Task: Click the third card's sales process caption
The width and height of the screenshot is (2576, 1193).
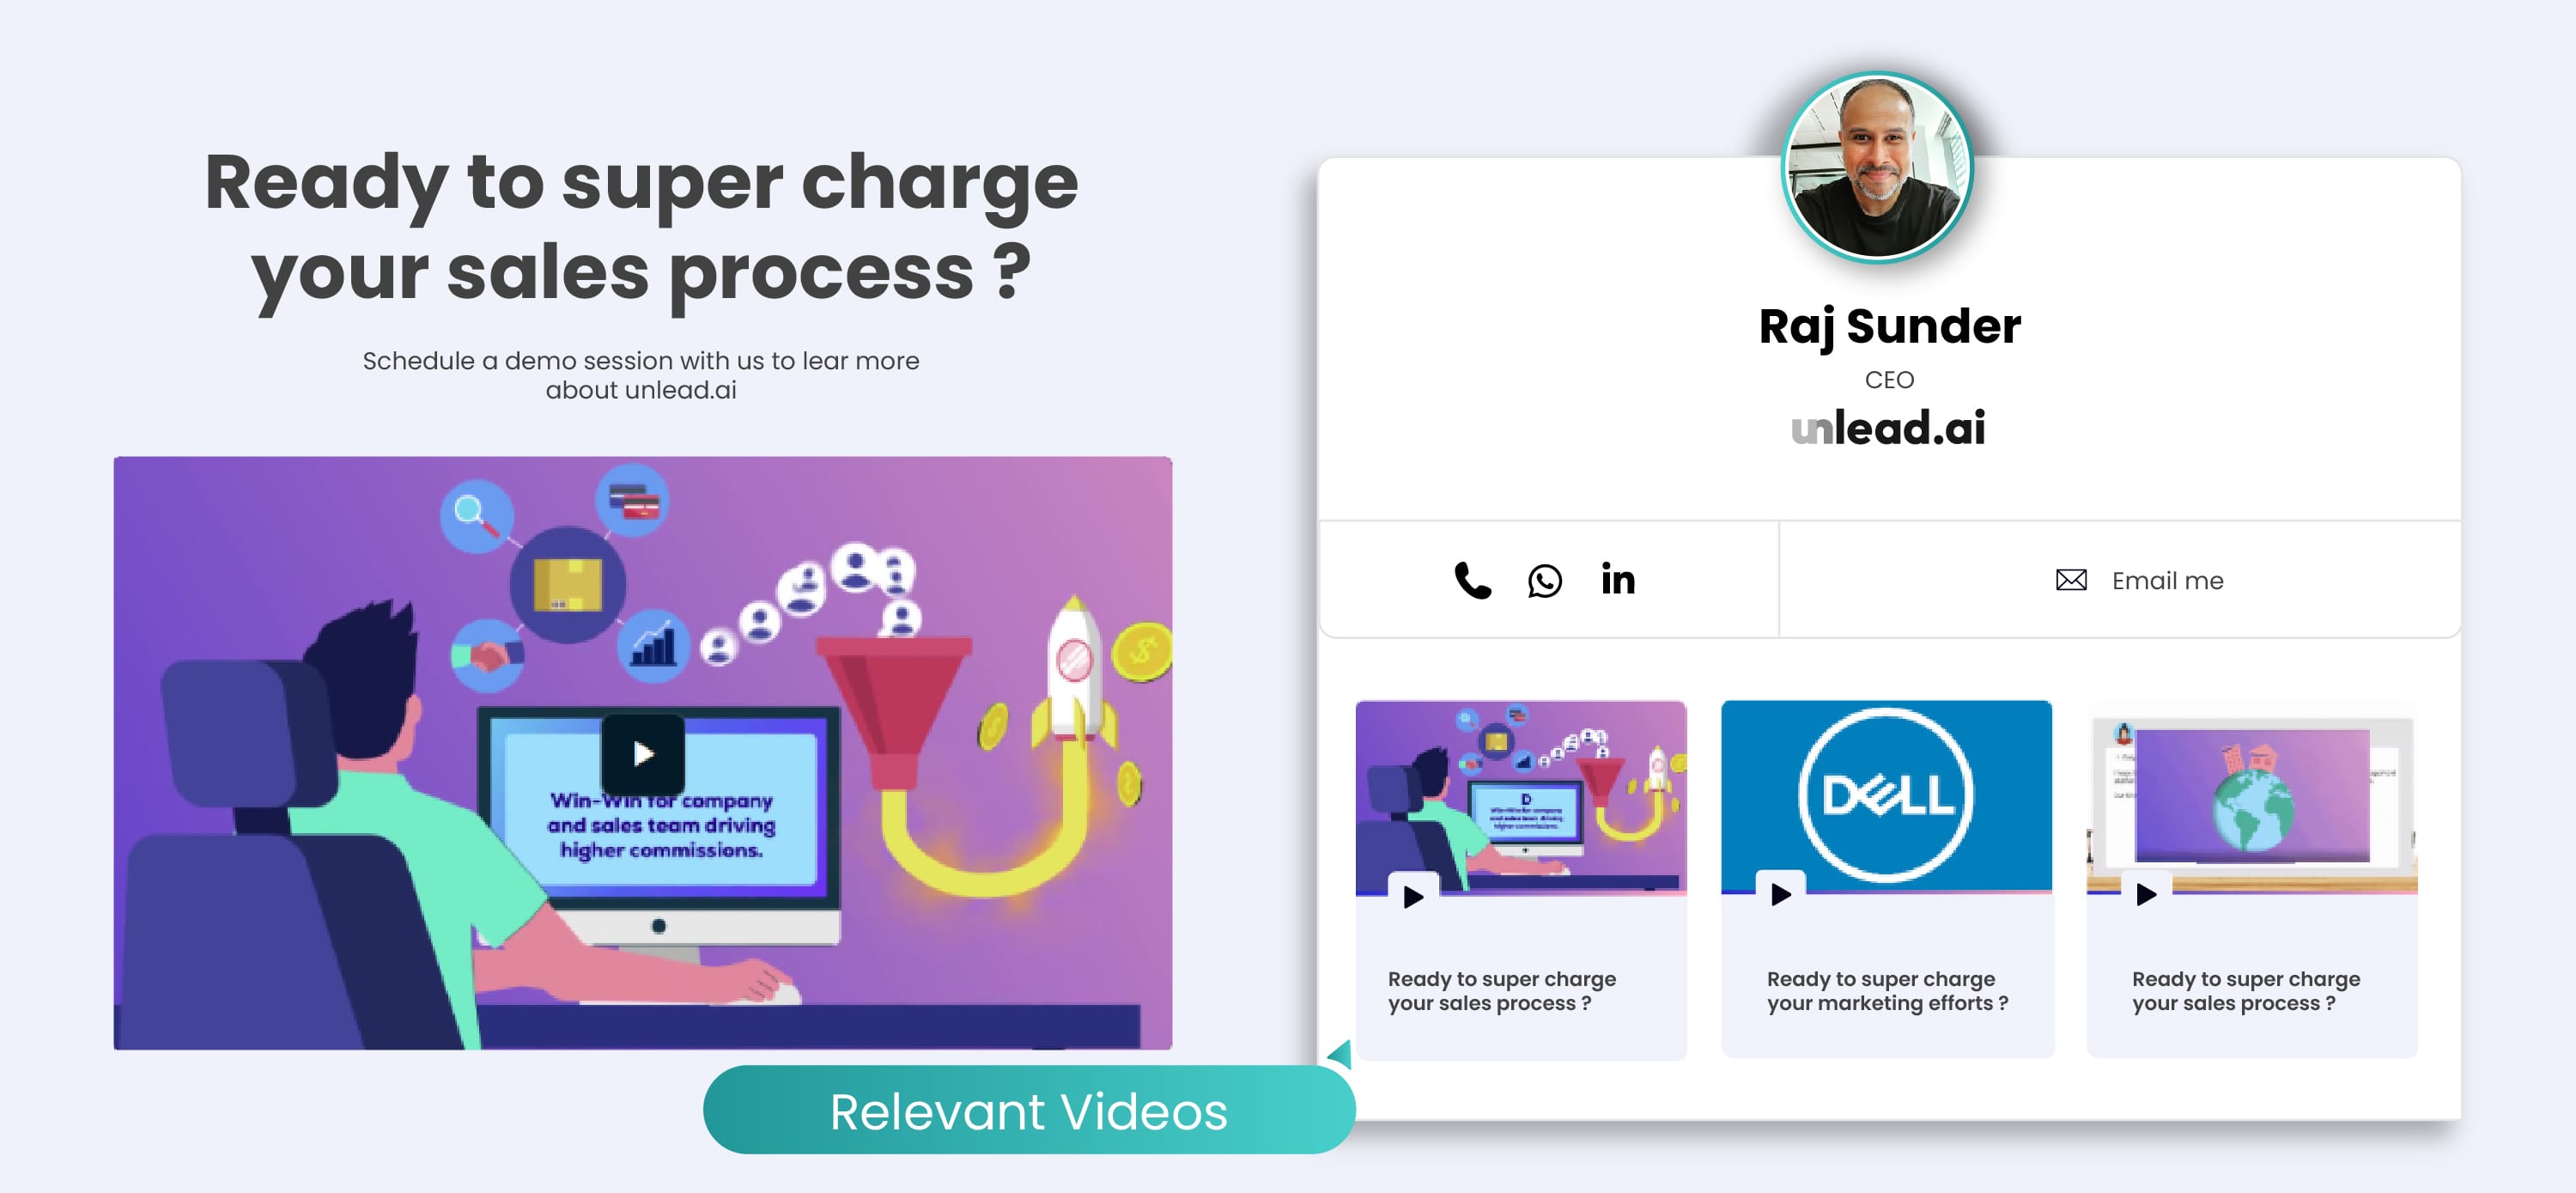Action: 2245,990
